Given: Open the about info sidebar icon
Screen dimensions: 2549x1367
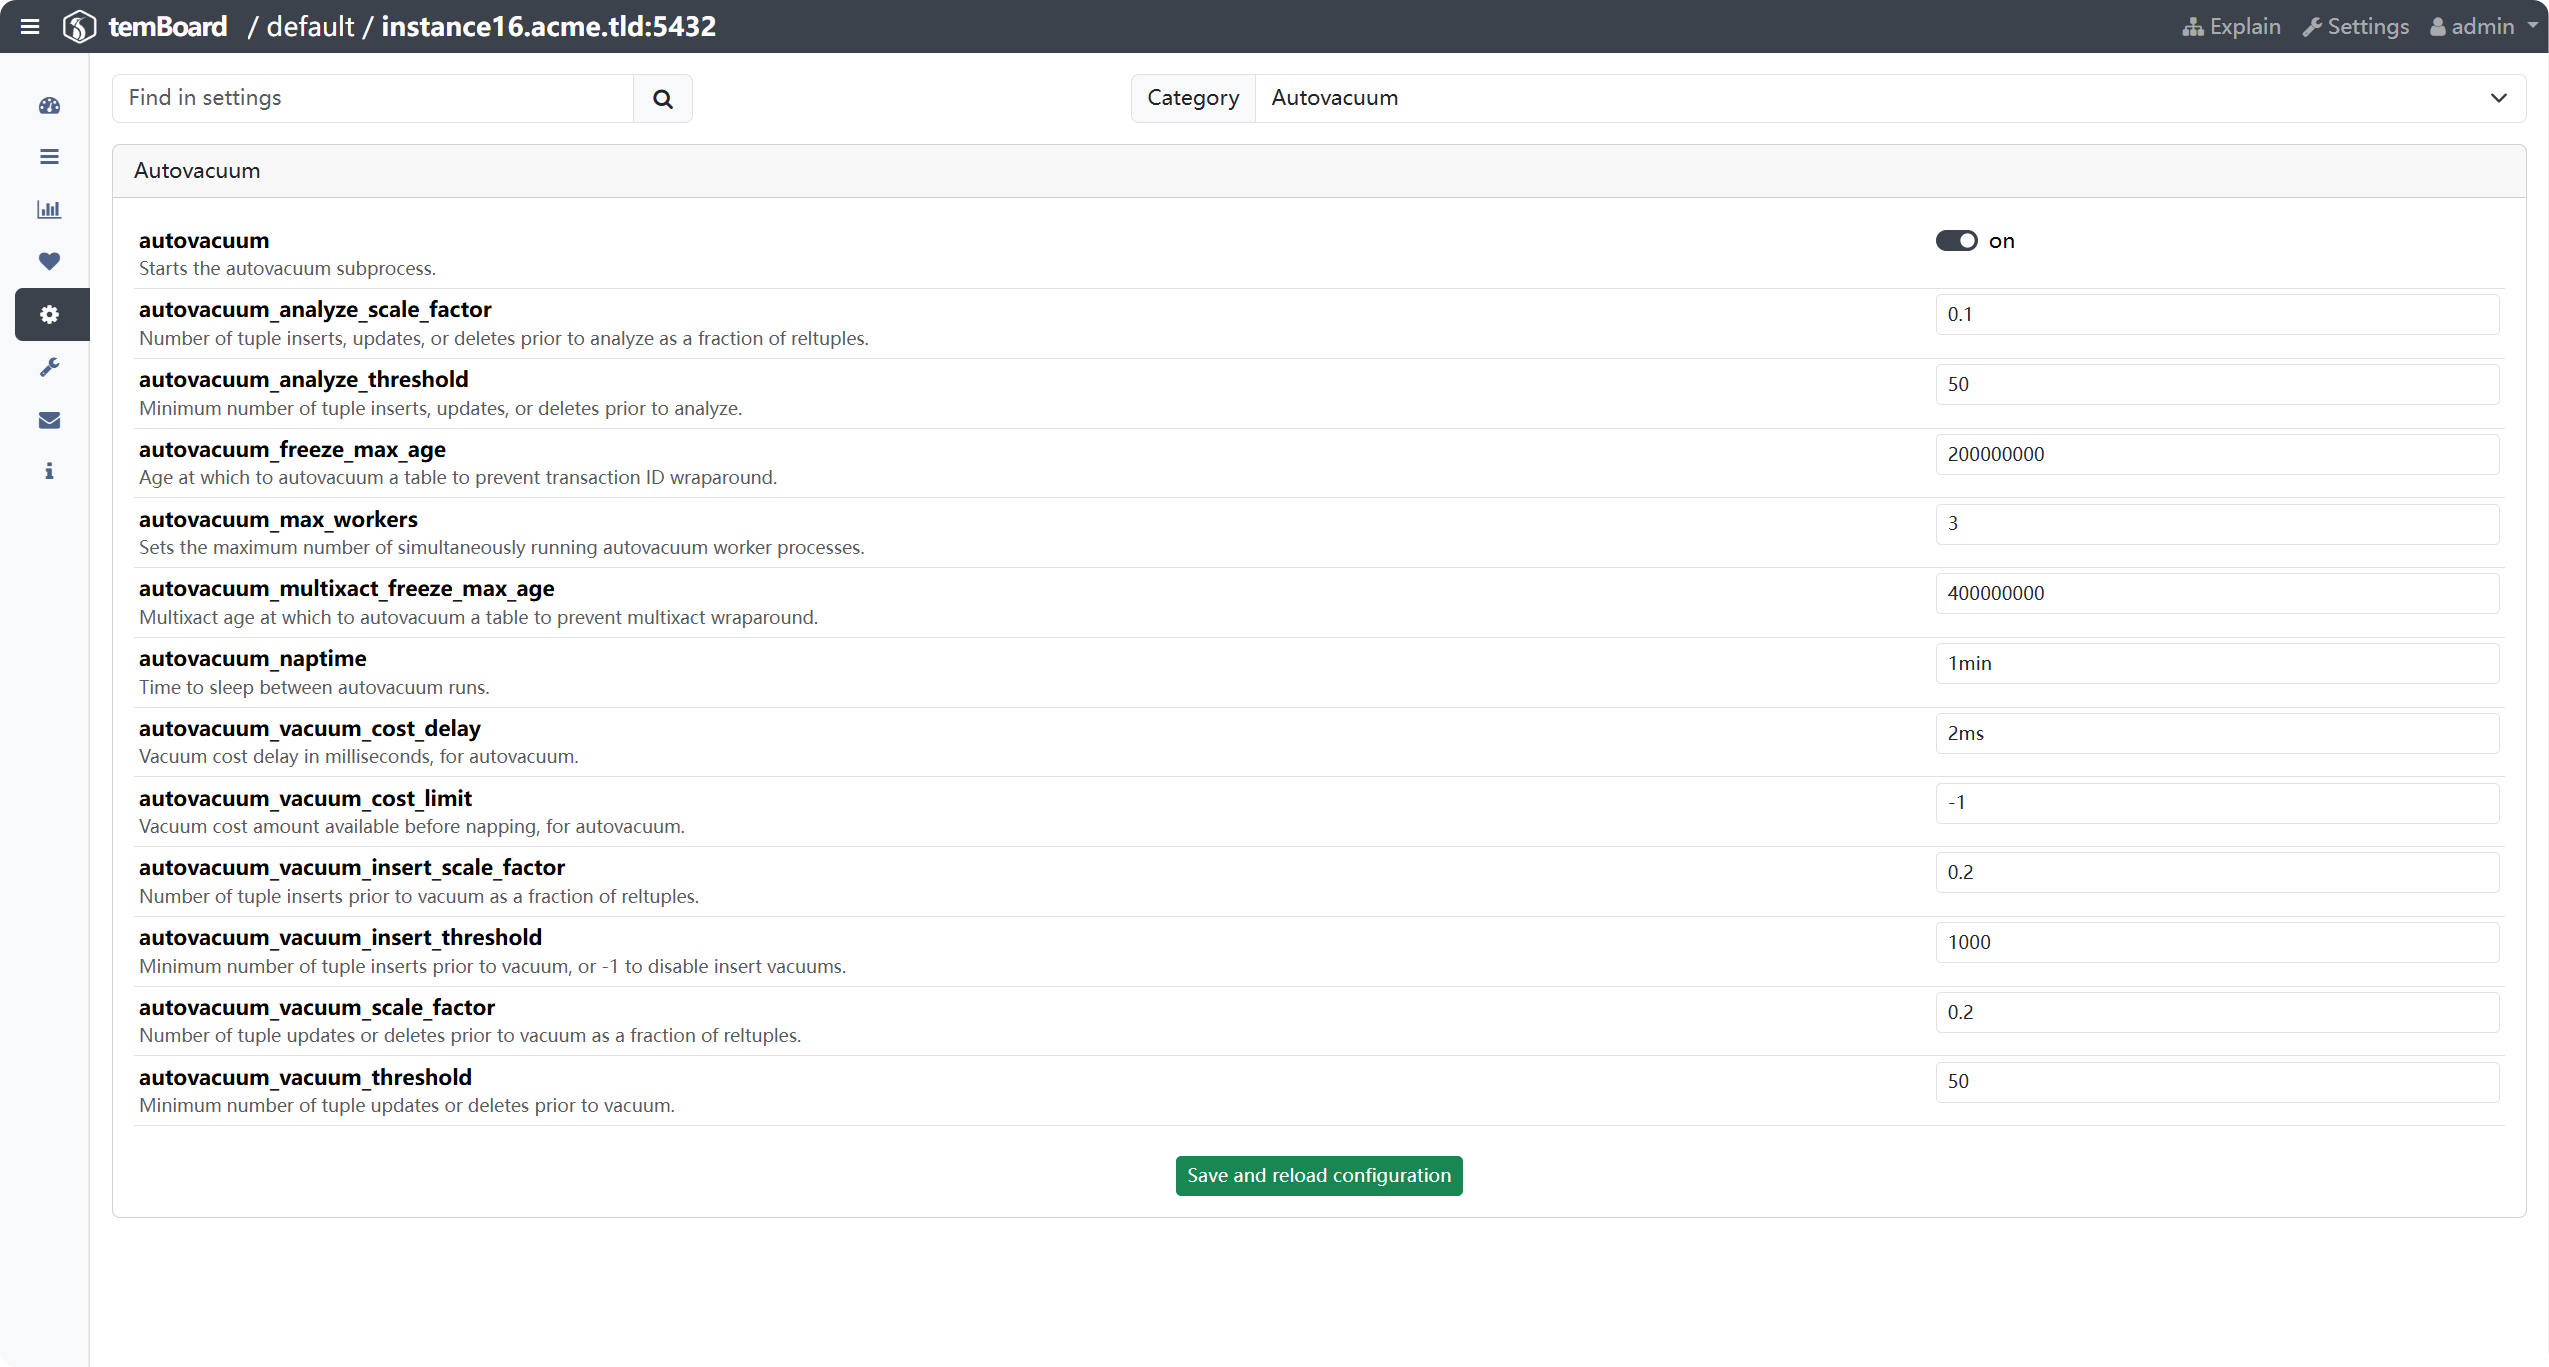Looking at the screenshot, I should [x=49, y=471].
